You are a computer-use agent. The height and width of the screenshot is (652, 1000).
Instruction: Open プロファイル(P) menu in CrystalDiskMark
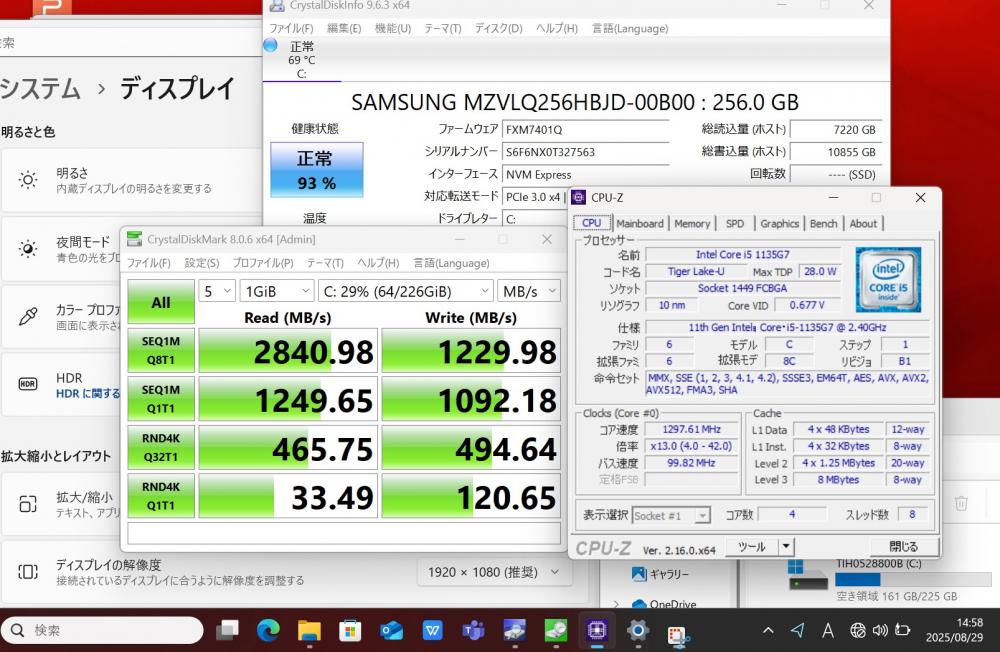click(x=263, y=263)
